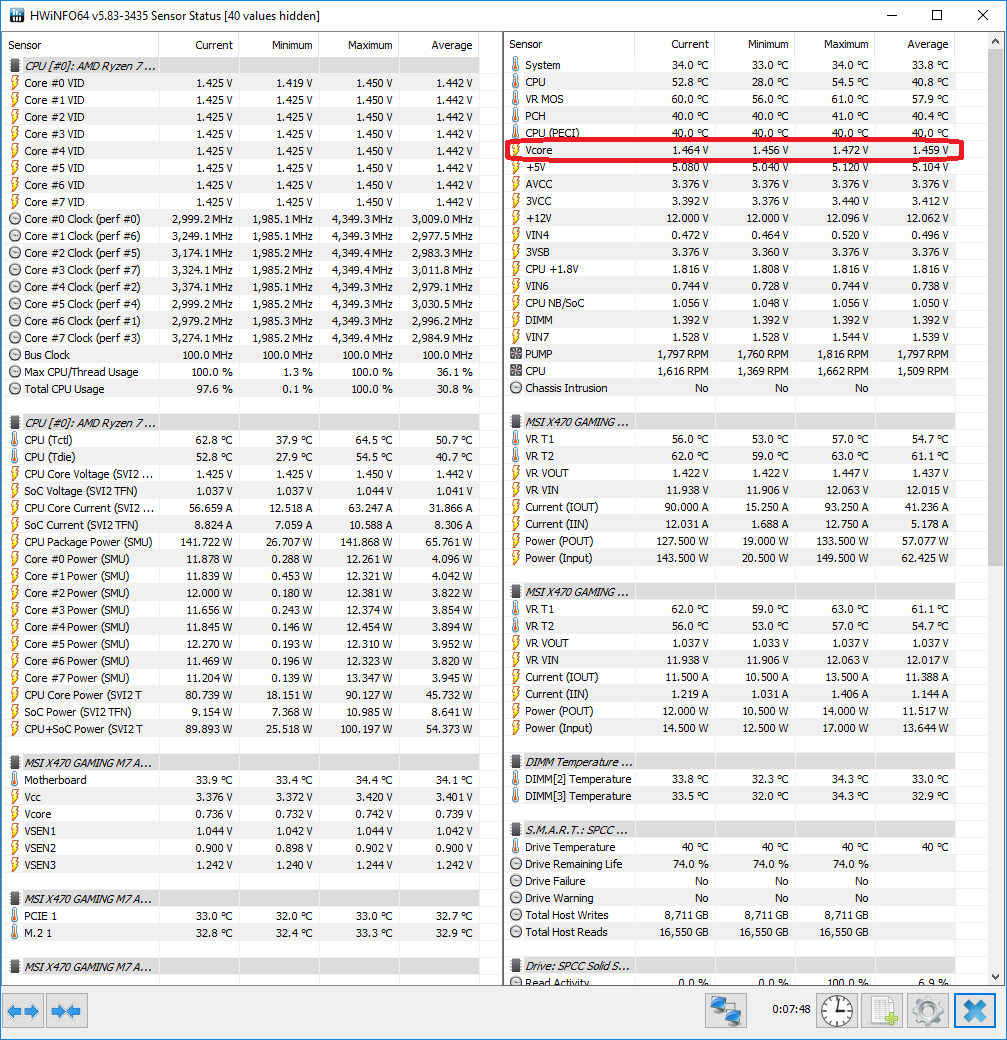Reset min/max values with the clock icon
1007x1040 pixels.
tap(837, 1011)
